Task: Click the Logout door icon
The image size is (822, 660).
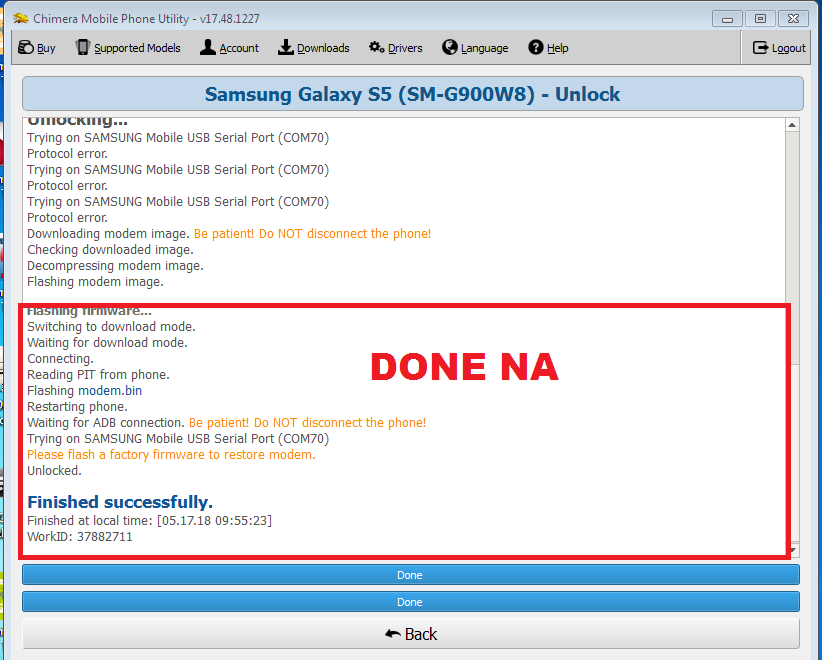Action: pyautogui.click(x=760, y=48)
